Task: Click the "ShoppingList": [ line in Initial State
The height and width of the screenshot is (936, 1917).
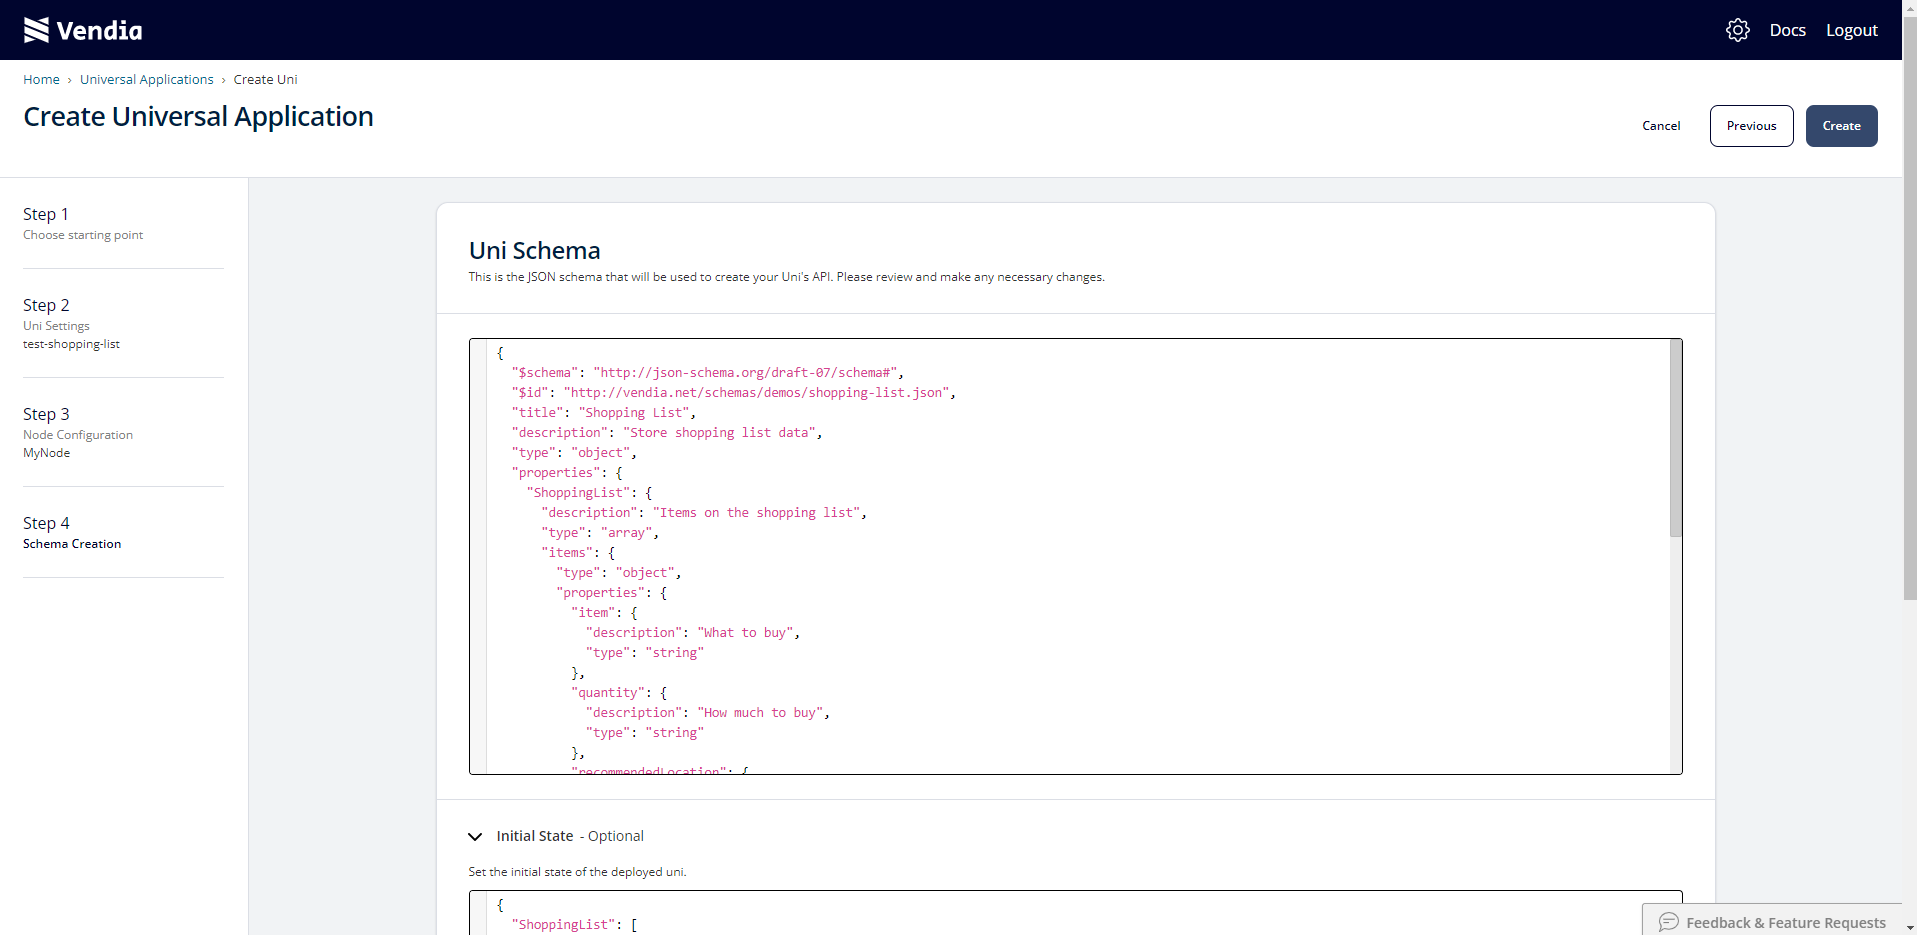Action: point(575,924)
